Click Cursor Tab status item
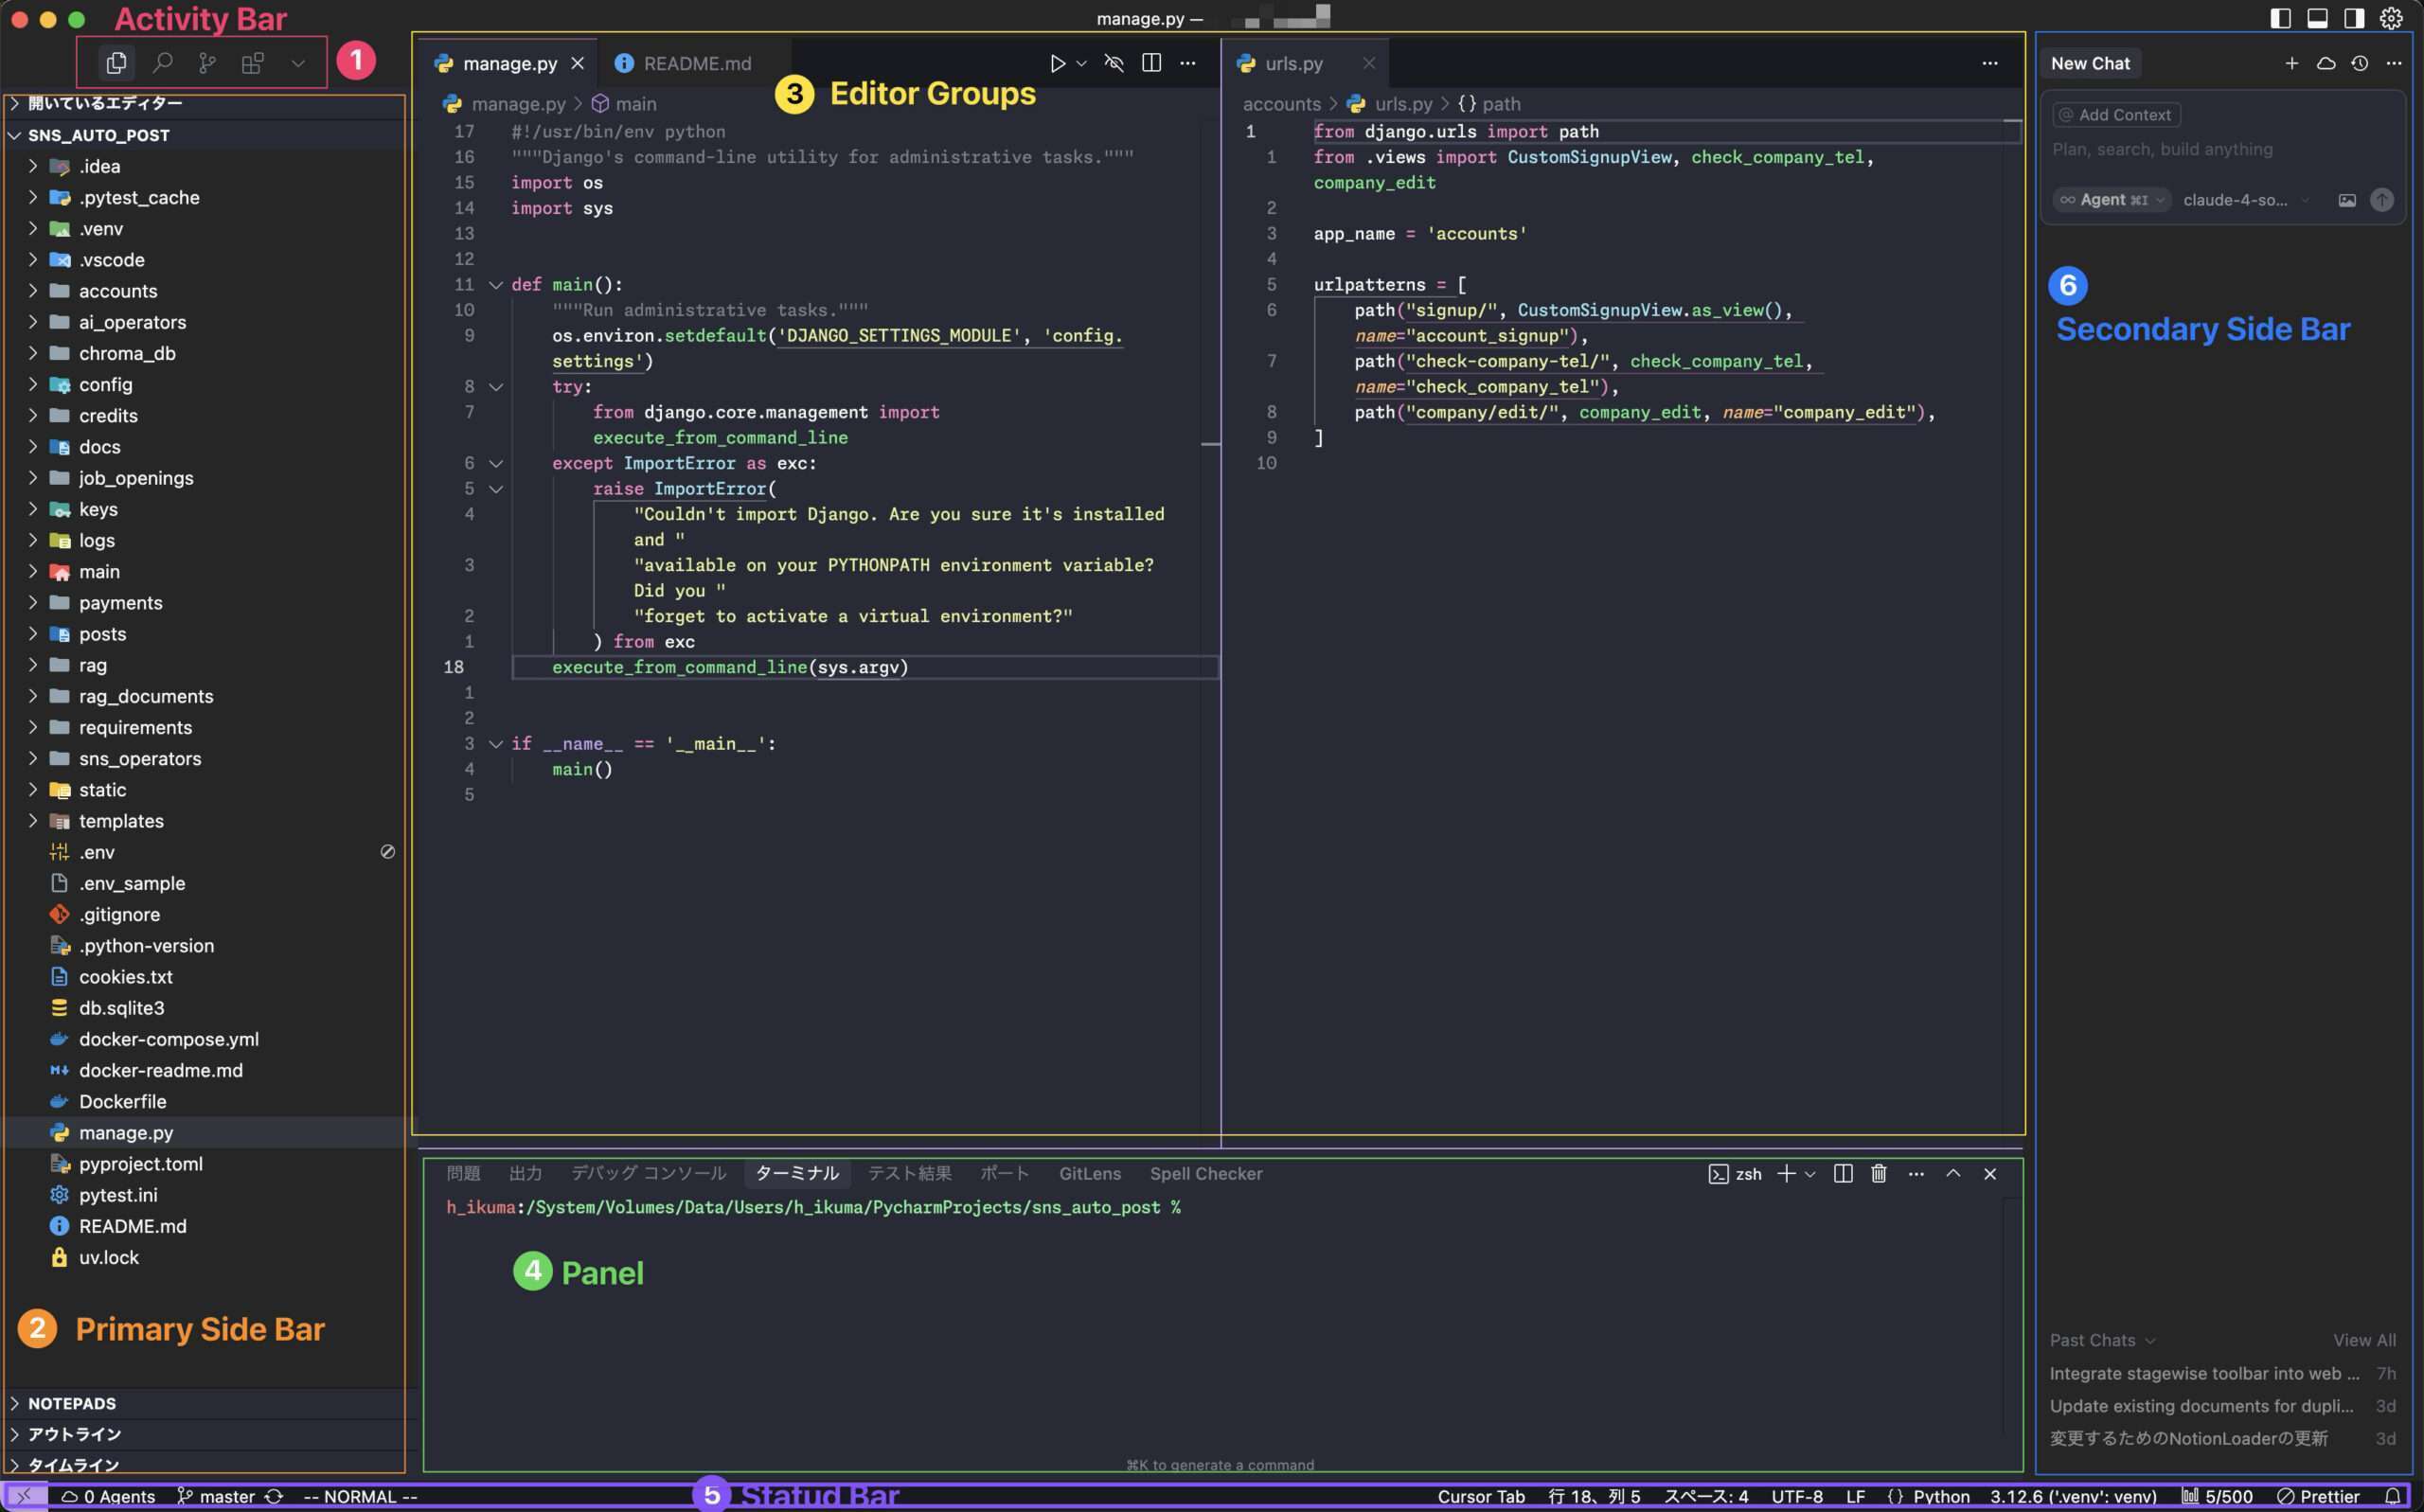Image resolution: width=2424 pixels, height=1512 pixels. tap(1481, 1497)
